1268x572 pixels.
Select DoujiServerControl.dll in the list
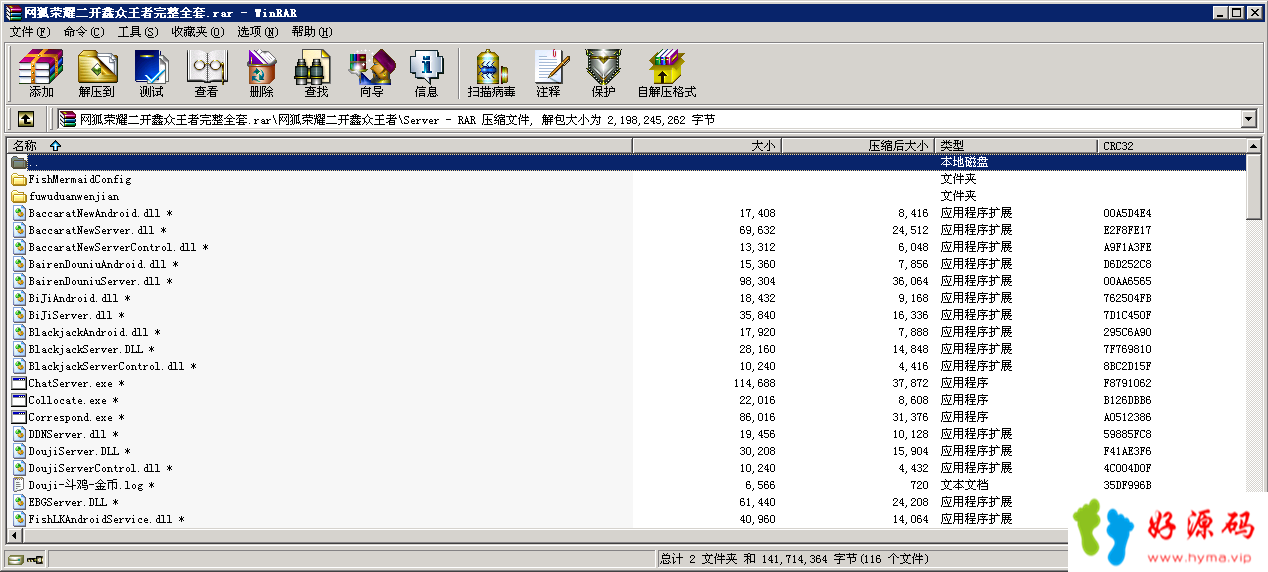[x=628, y=468]
